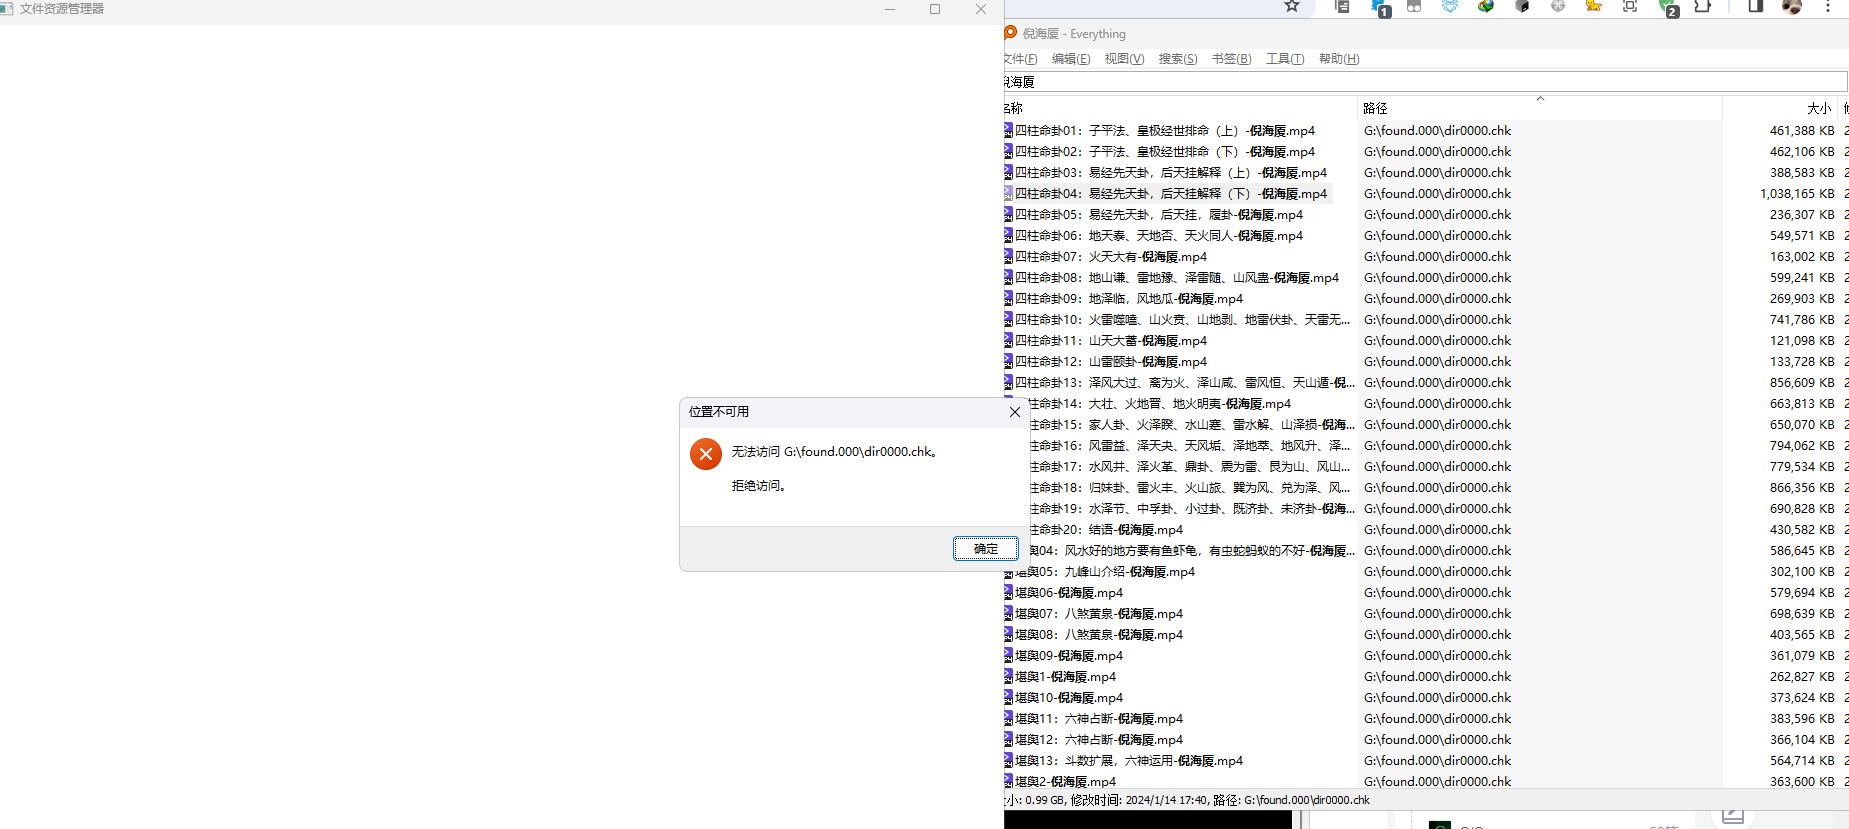Click the browser profile avatar
This screenshot has width=1849, height=829.
1791,7
